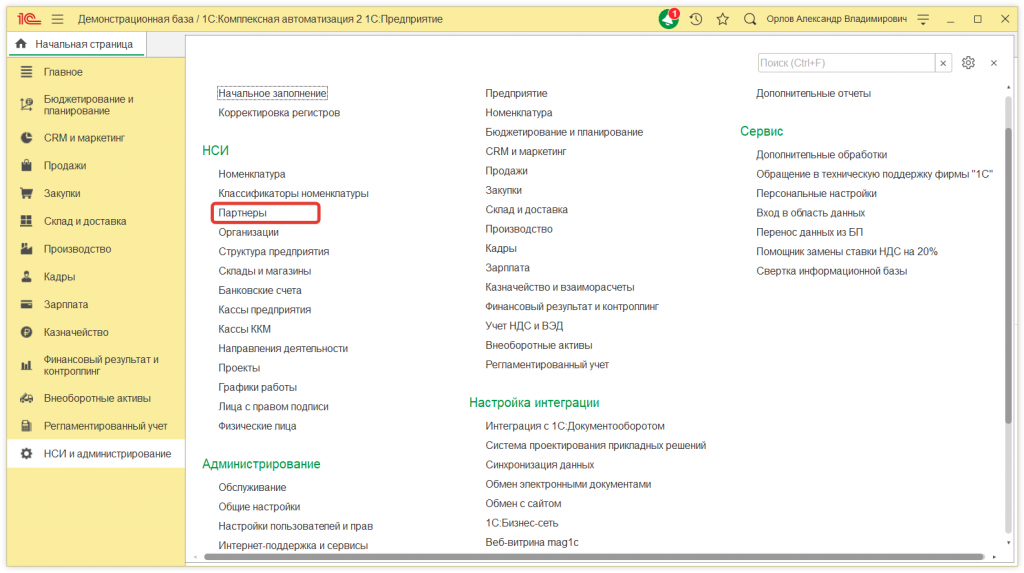Click into the Поиск (Ctrl+F) field
Image resolution: width=1024 pixels, height=573 pixels.
pyautogui.click(x=845, y=63)
